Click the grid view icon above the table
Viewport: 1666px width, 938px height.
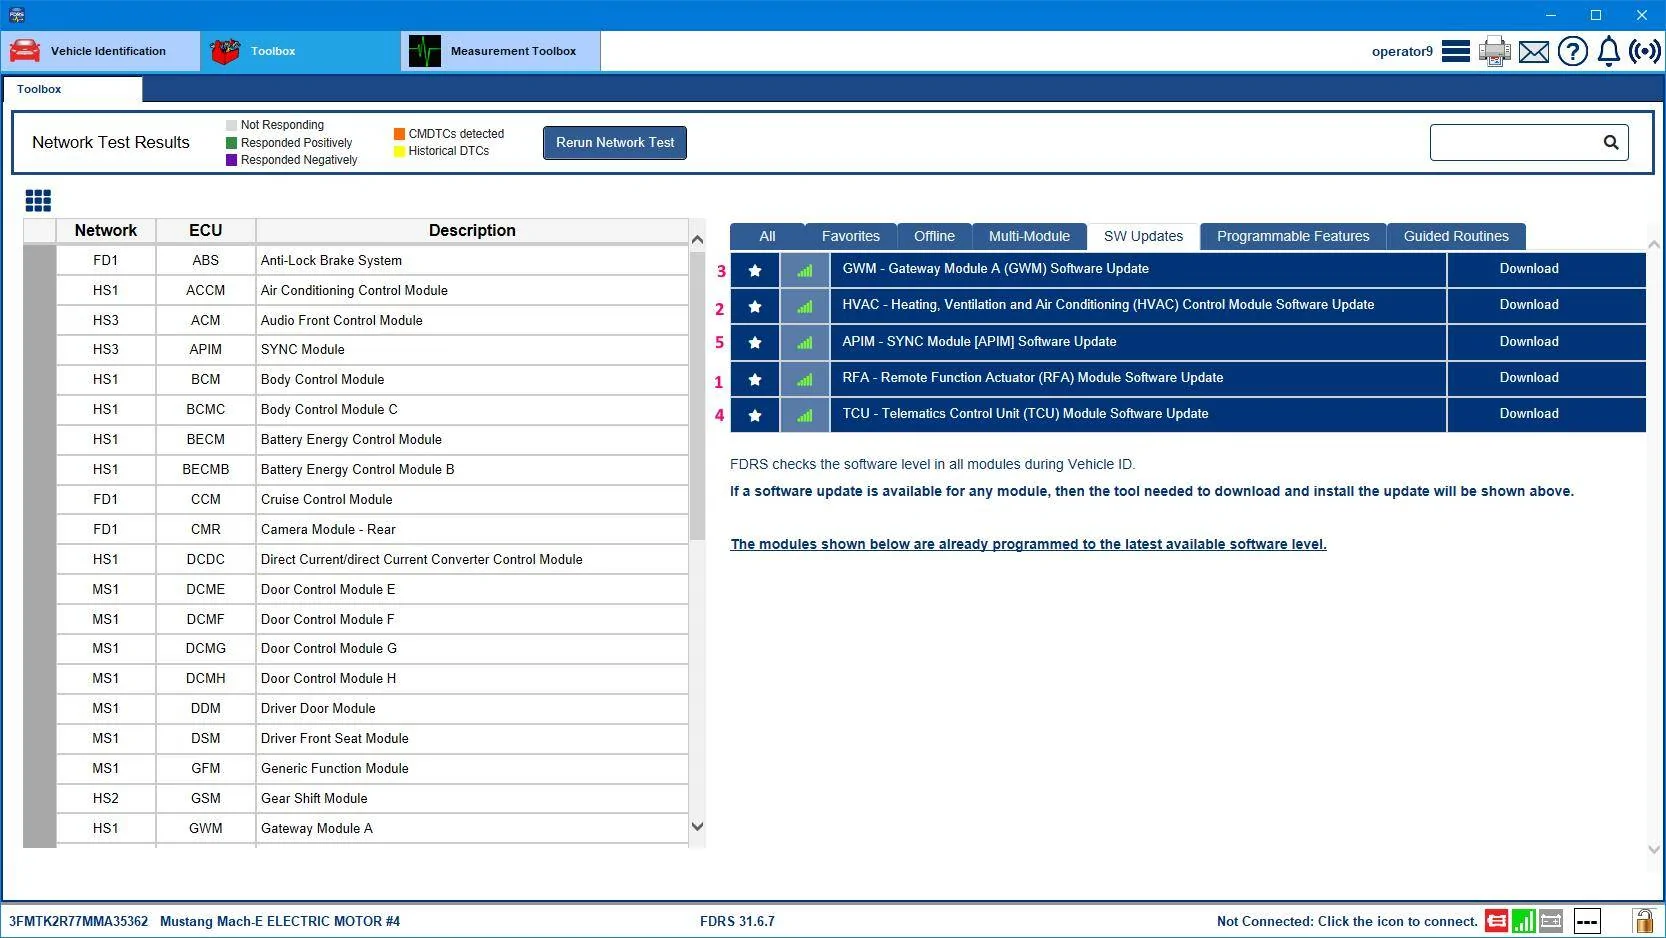[38, 201]
